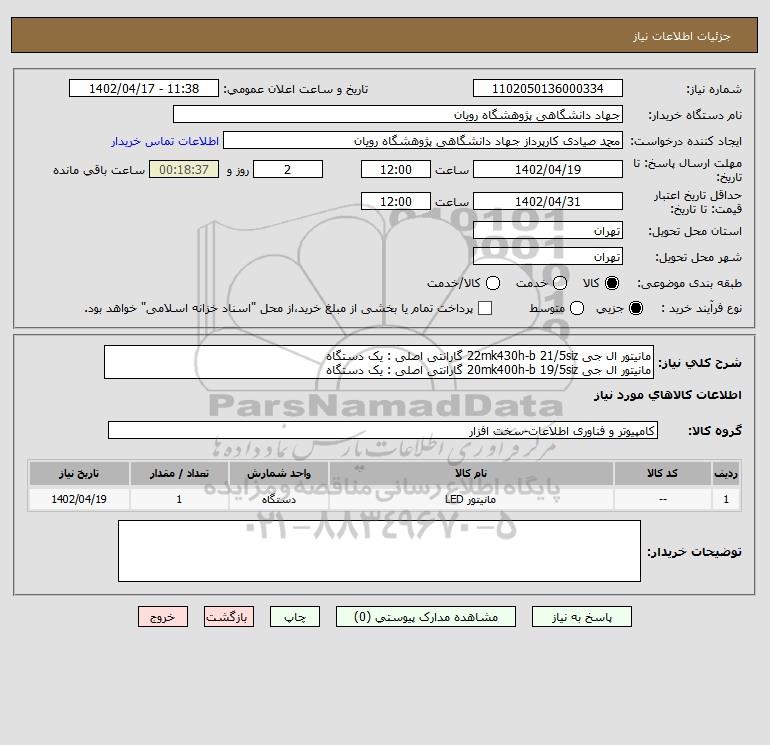Select the خدمت radio button
Image resolution: width=770 pixels, height=745 pixels.
click(560, 283)
